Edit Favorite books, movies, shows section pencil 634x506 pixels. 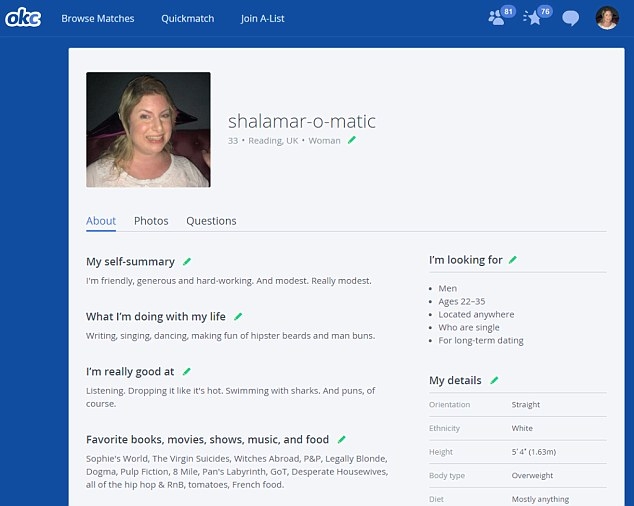click(x=341, y=439)
